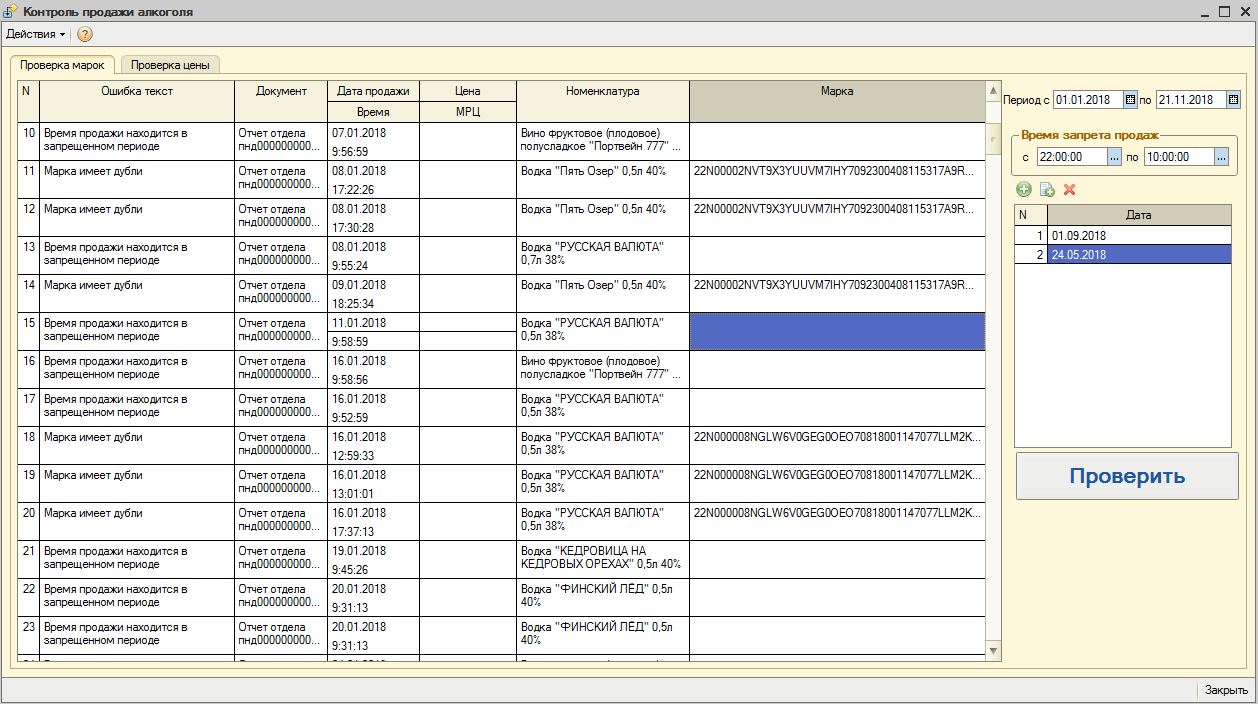Click the Марка column header

tap(837, 101)
